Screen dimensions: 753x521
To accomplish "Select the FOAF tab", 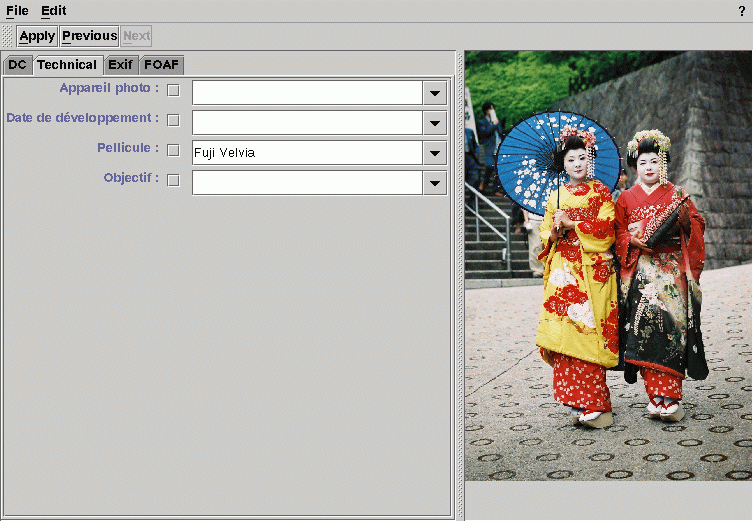I will click(161, 65).
